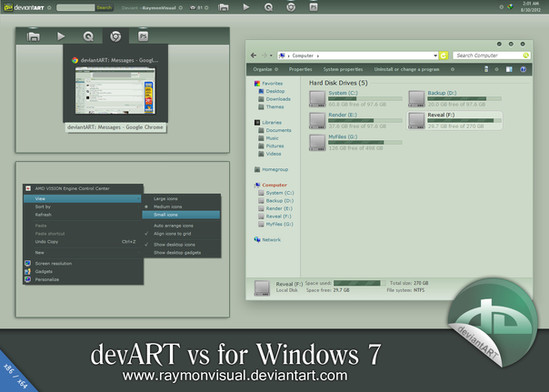Click folder icon in taskbar preview panel
The width and height of the screenshot is (549, 392).
click(x=33, y=36)
